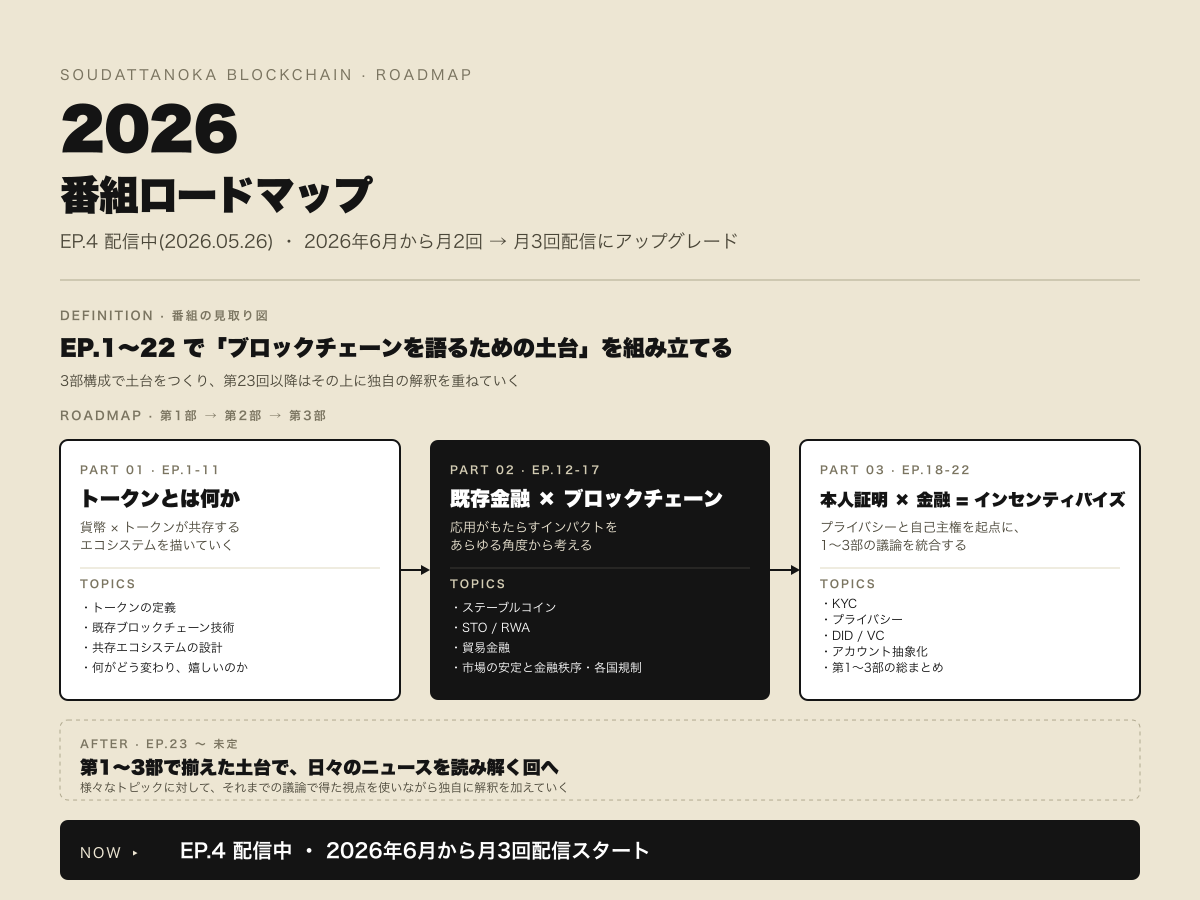Click the NOW label in the bottom bar

[x=101, y=853]
